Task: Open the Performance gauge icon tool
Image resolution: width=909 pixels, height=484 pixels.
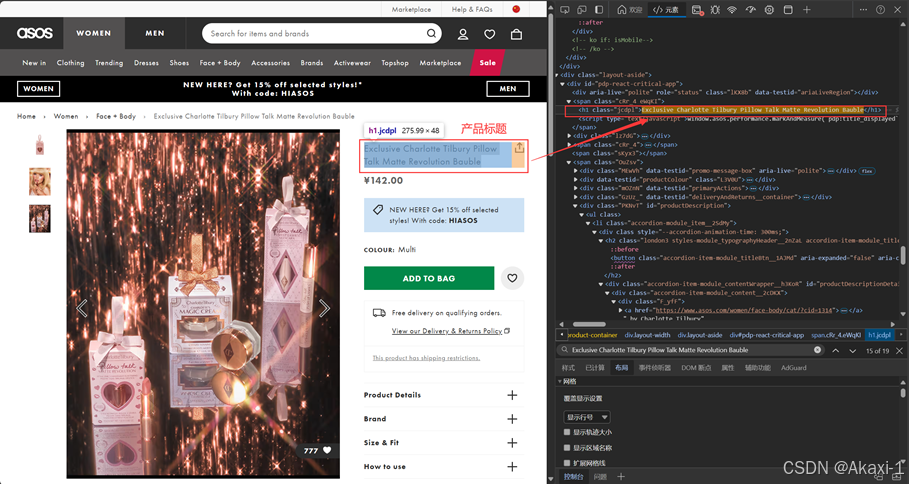Action: [x=751, y=9]
